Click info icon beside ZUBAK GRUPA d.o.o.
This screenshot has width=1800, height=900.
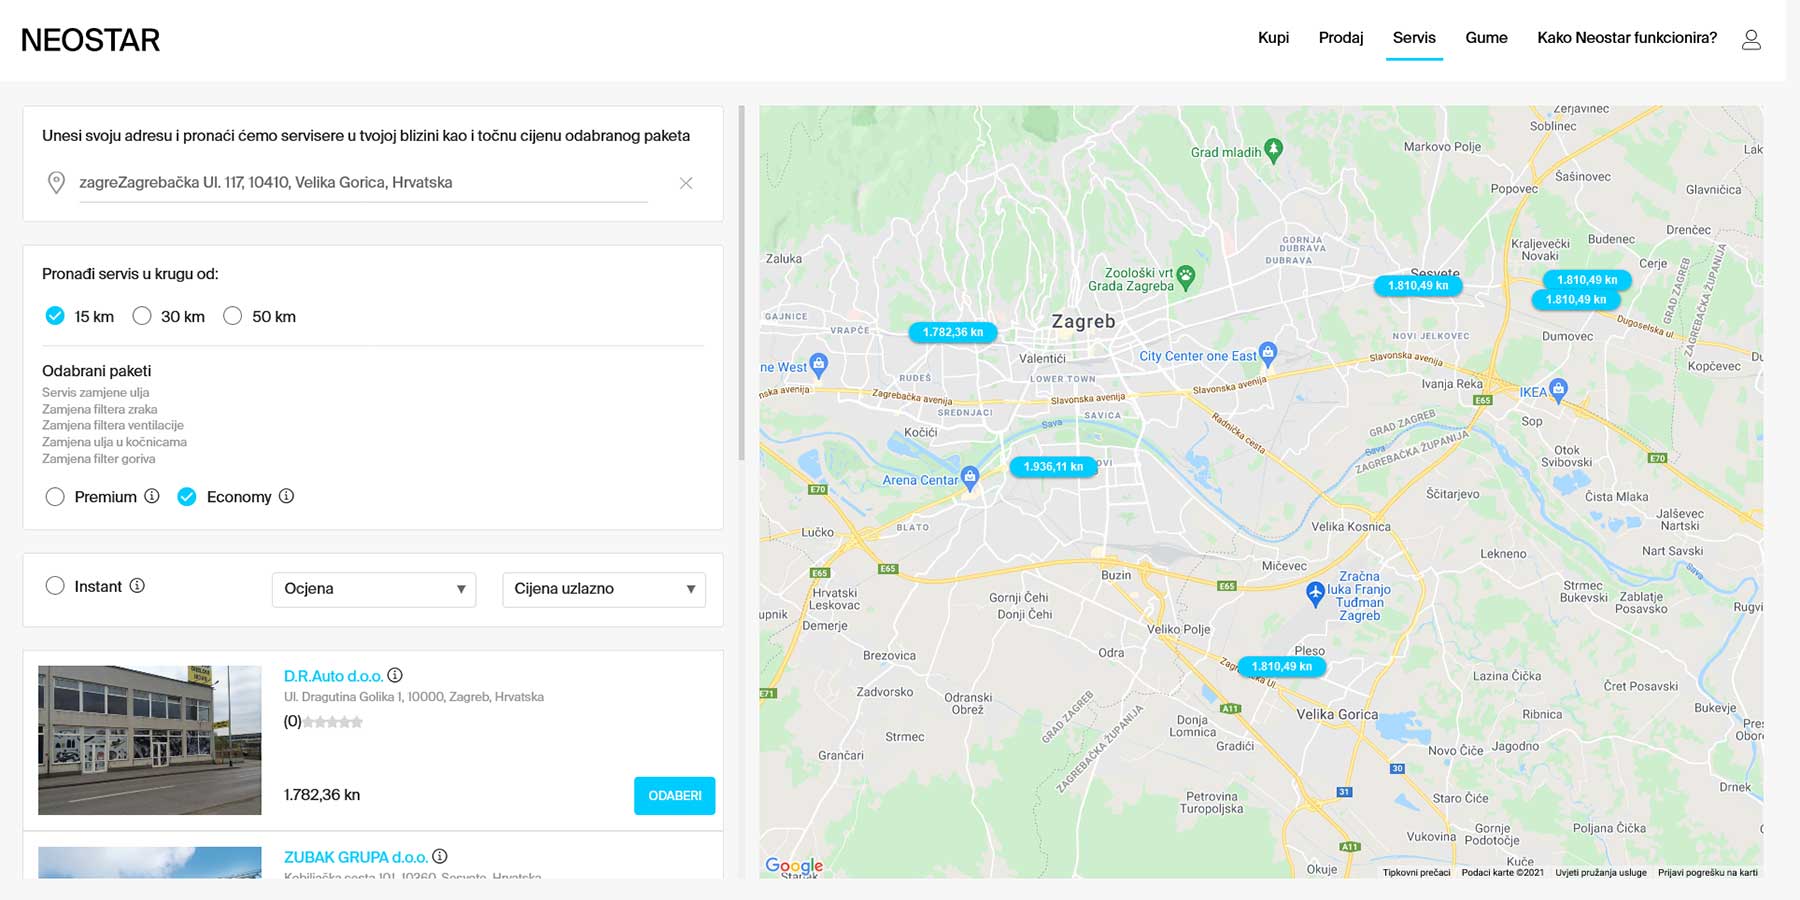440,857
